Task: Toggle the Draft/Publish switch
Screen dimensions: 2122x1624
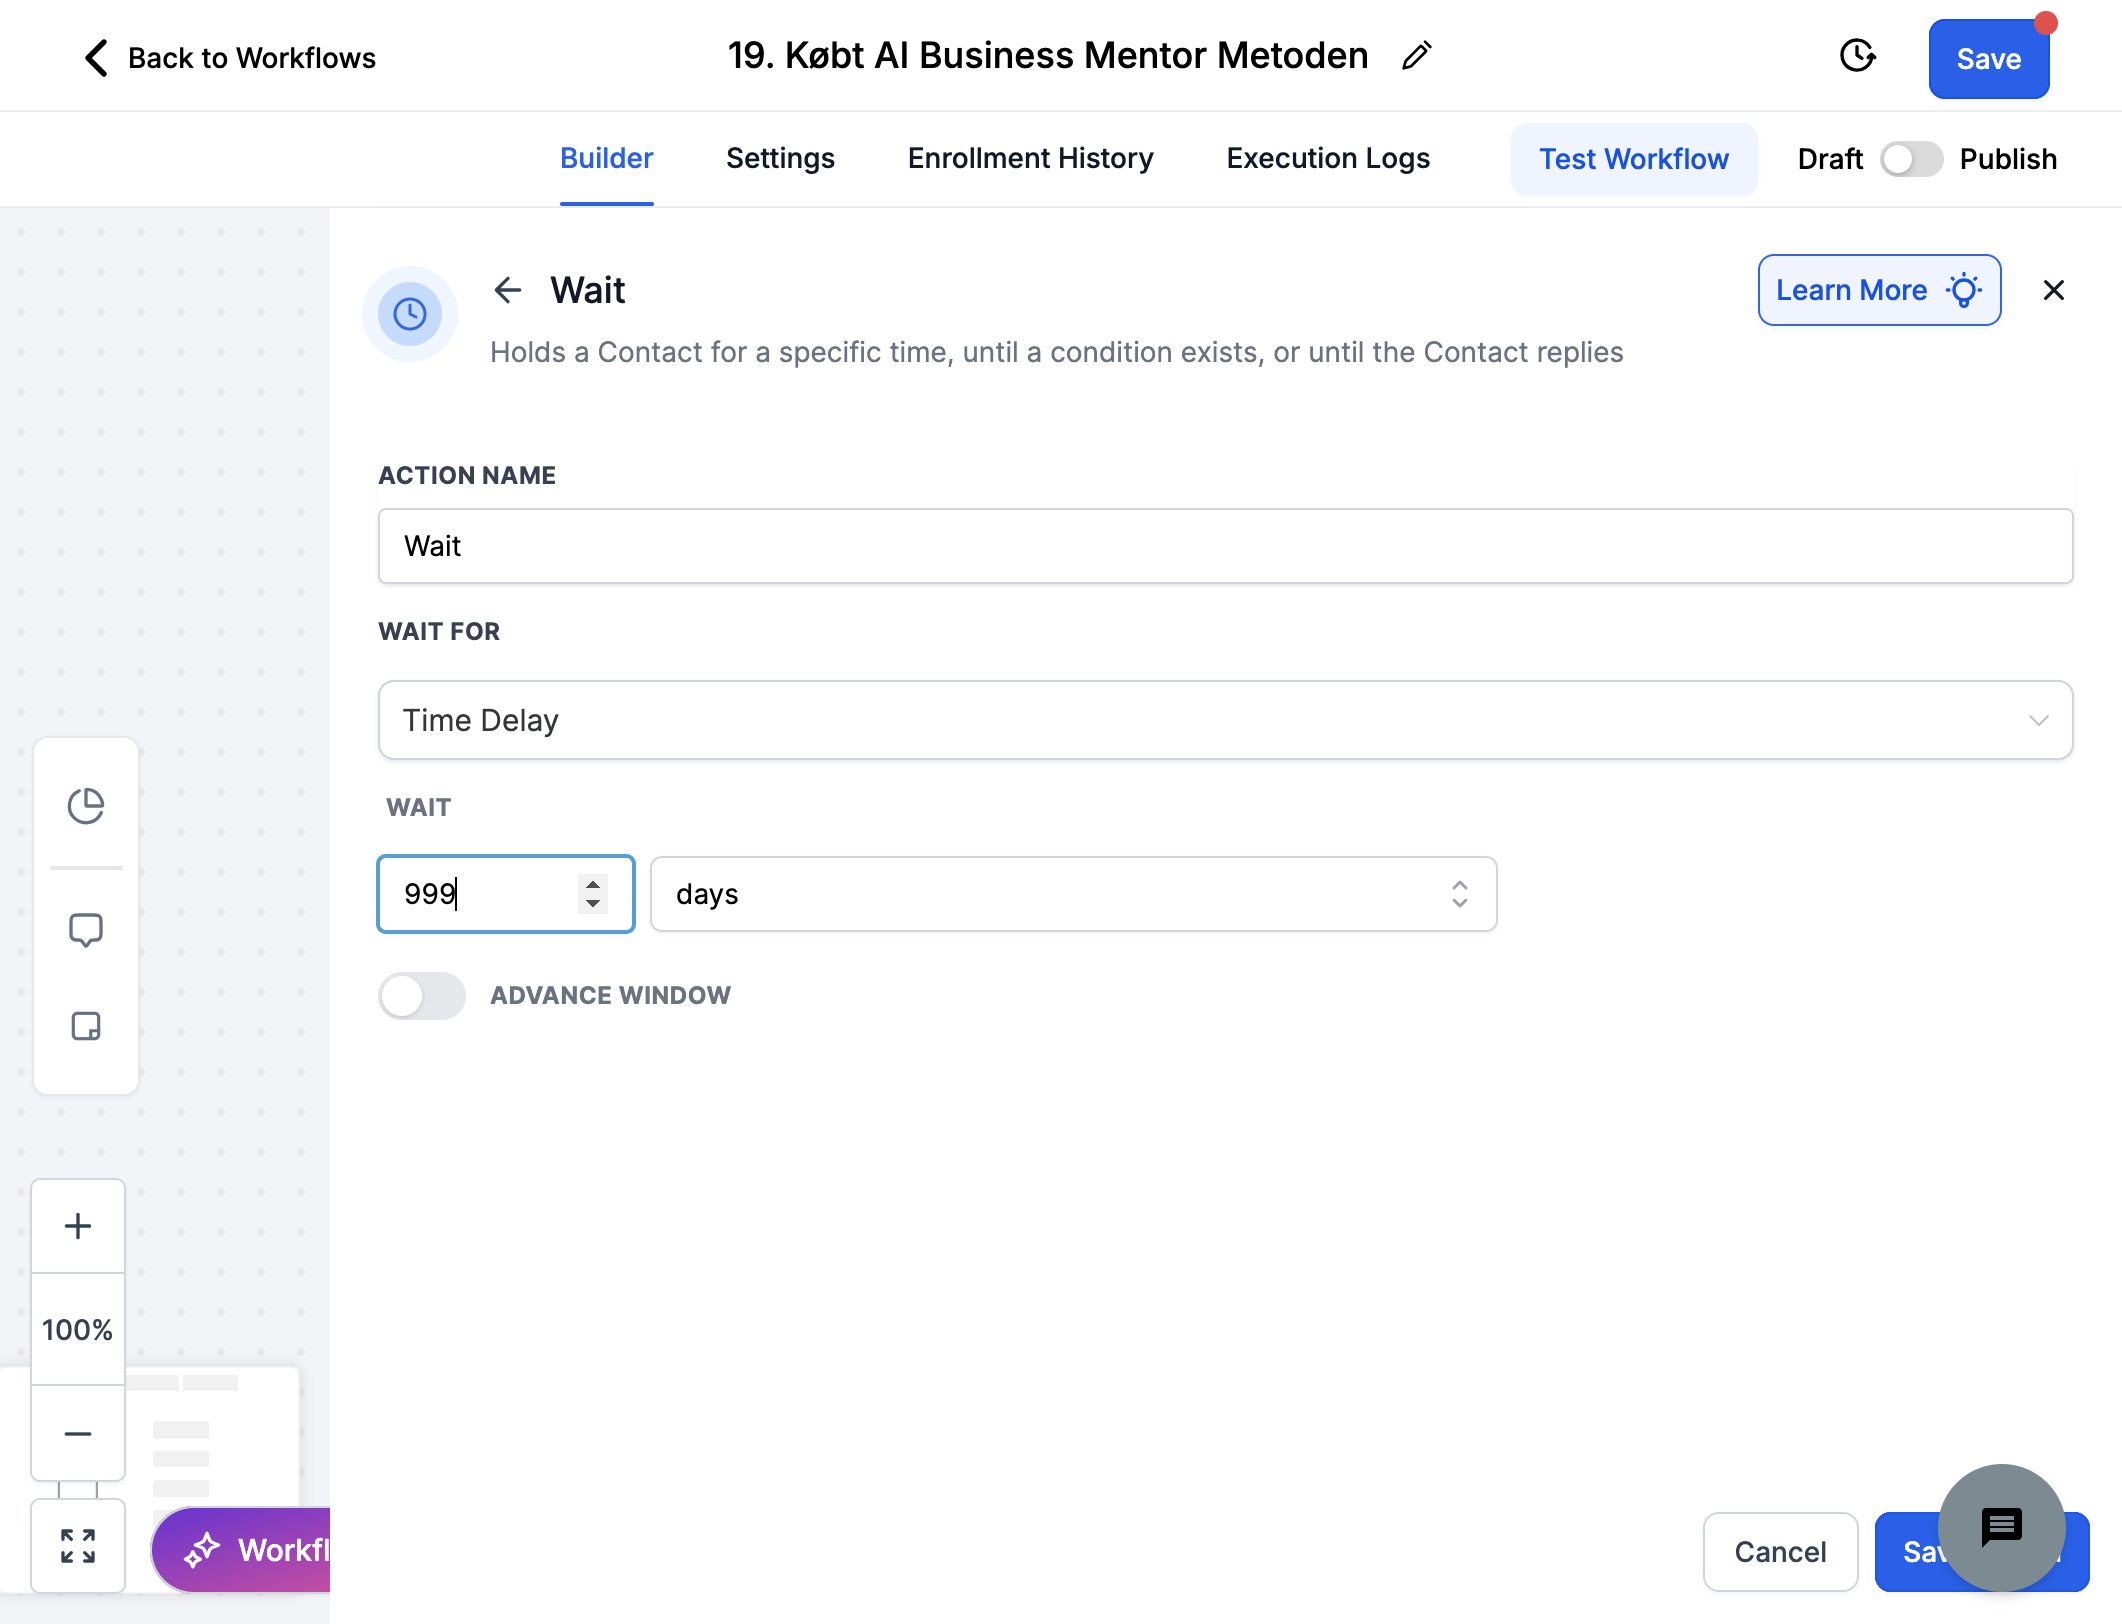Action: 1911,159
